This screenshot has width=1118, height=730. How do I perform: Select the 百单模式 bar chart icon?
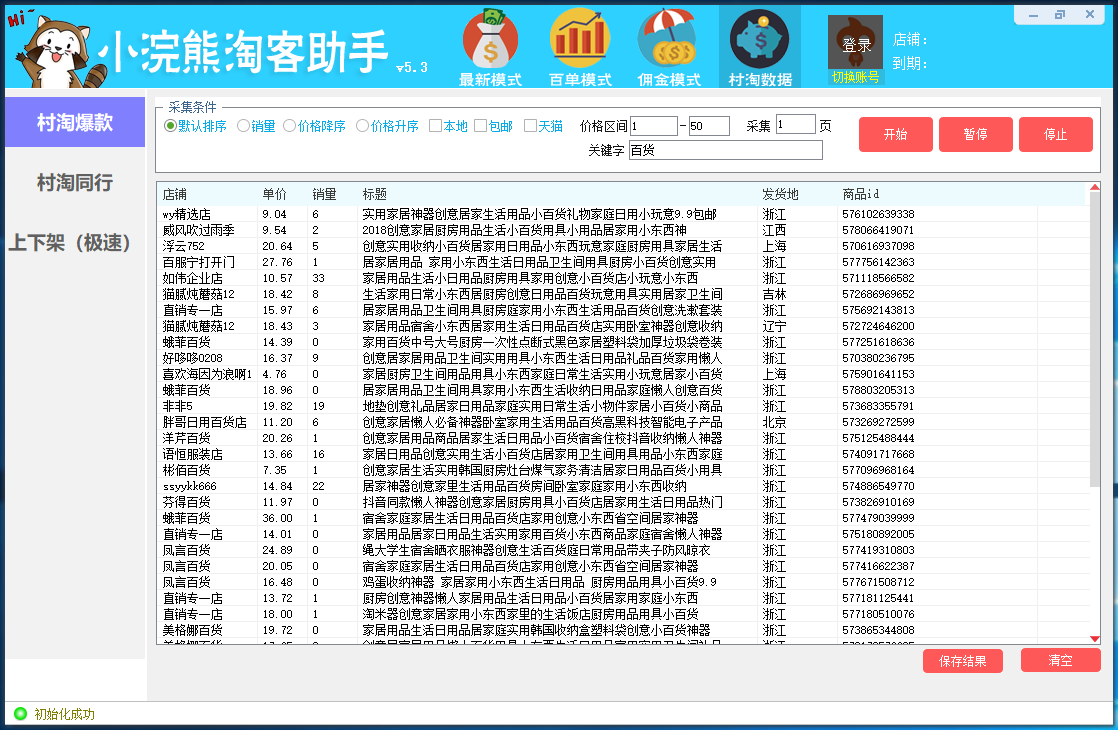pos(580,40)
